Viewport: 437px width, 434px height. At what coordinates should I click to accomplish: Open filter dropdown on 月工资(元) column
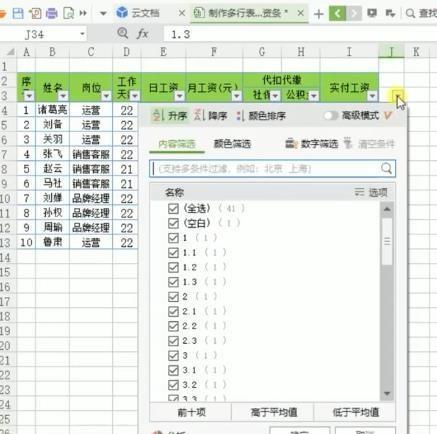coord(237,96)
